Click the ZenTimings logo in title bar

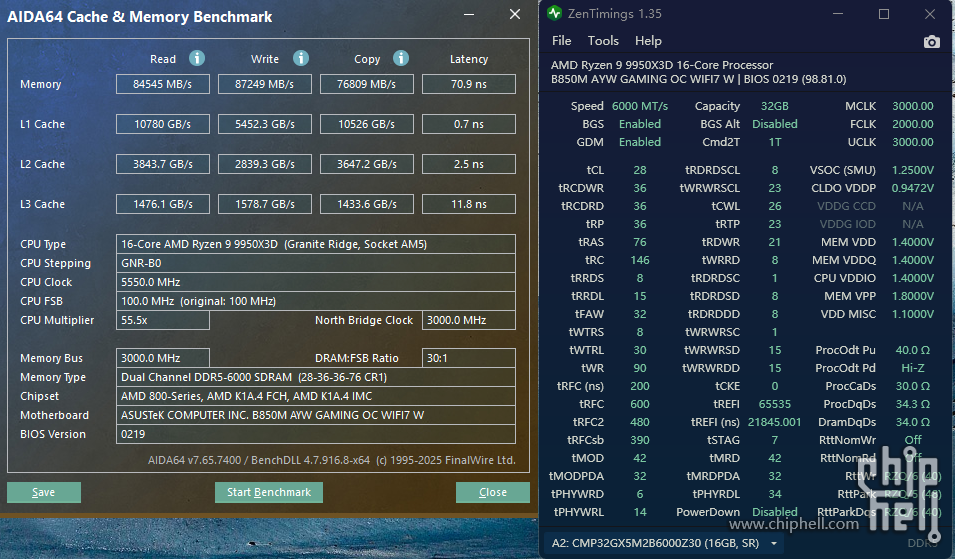pyautogui.click(x=554, y=14)
